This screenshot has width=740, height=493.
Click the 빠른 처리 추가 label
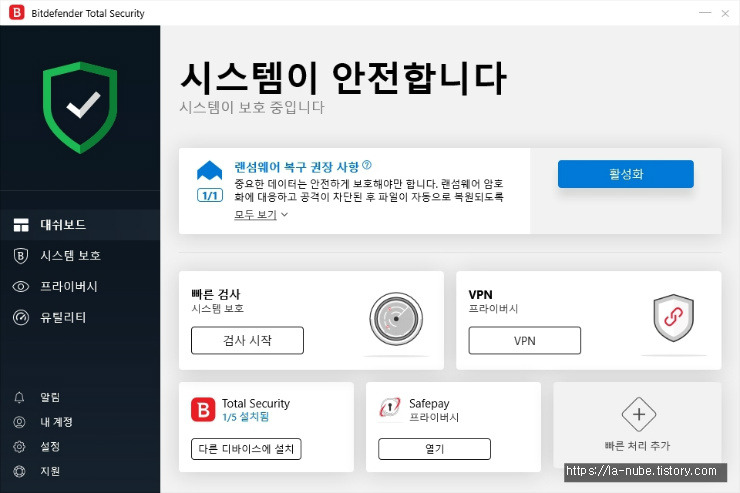click(638, 446)
